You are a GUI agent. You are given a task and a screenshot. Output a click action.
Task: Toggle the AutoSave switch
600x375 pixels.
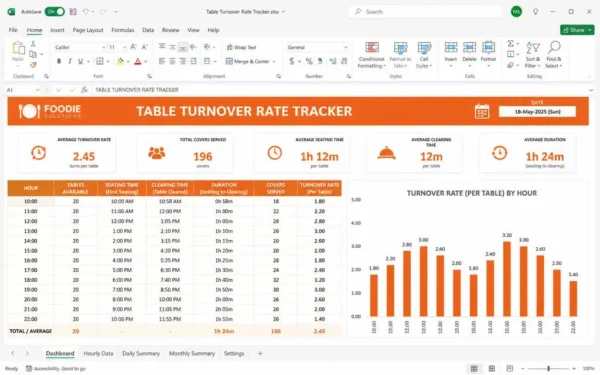click(x=55, y=12)
